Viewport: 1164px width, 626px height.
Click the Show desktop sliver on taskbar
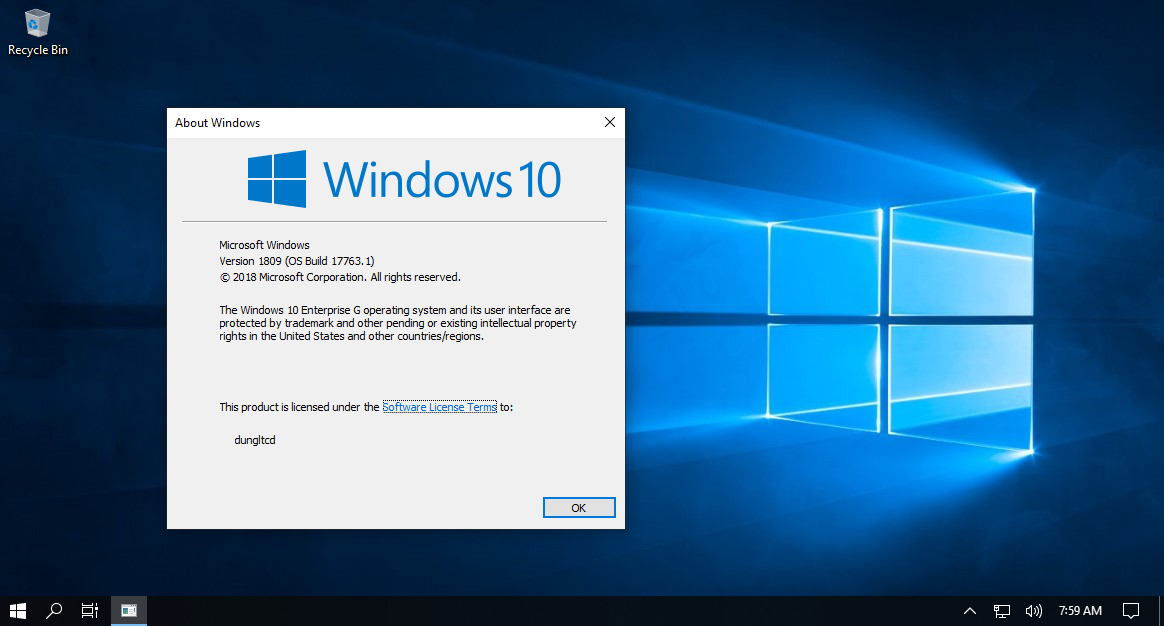coord(1161,610)
